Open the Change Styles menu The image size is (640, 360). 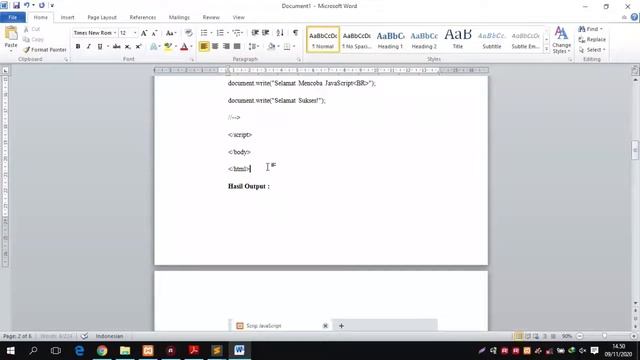coord(562,40)
